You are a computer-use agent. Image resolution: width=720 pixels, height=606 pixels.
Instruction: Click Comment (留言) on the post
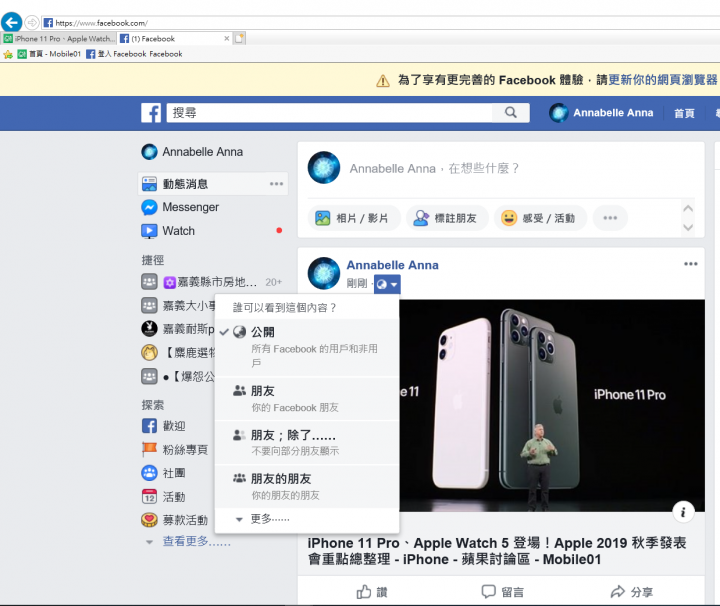(502, 592)
